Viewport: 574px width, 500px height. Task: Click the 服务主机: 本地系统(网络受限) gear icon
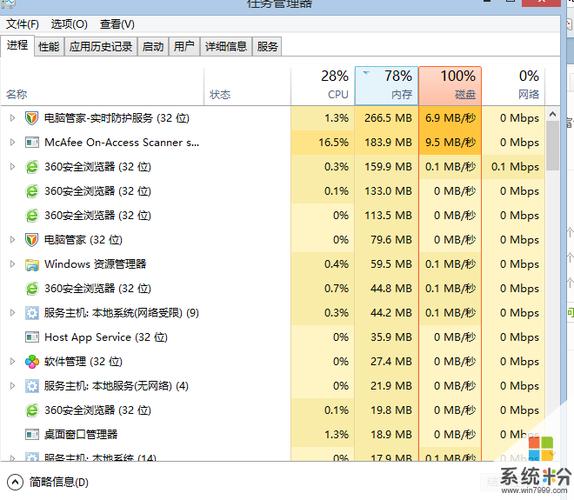[x=32, y=313]
